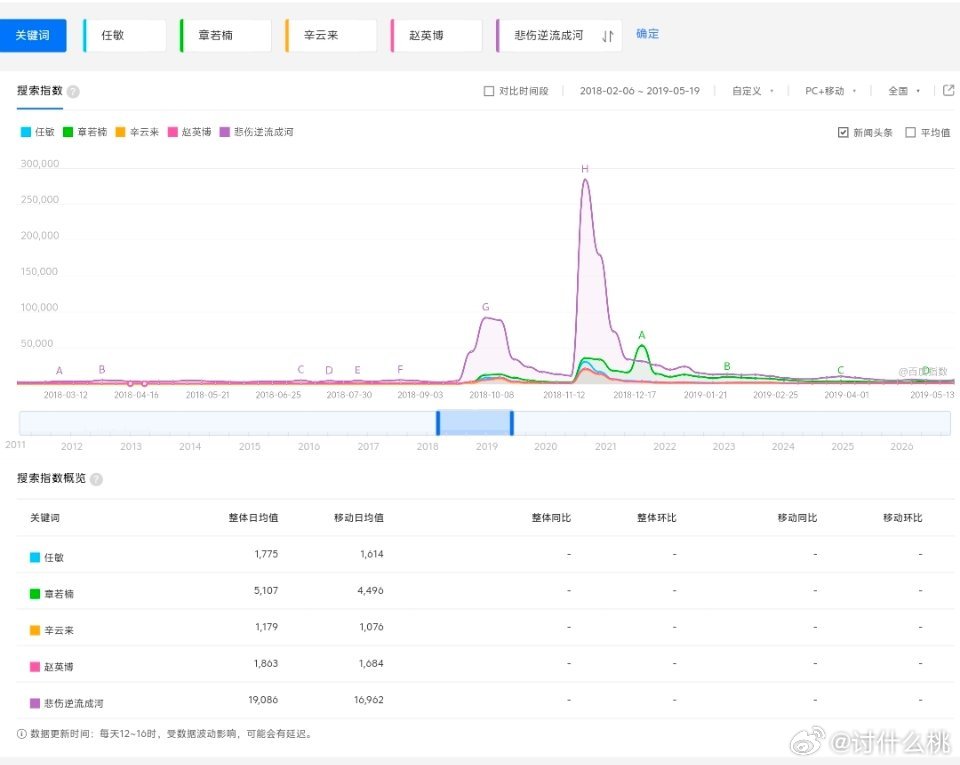Toggle the 赵英博 legend series in chart
Image resolution: width=960 pixels, height=765 pixels.
[x=190, y=132]
